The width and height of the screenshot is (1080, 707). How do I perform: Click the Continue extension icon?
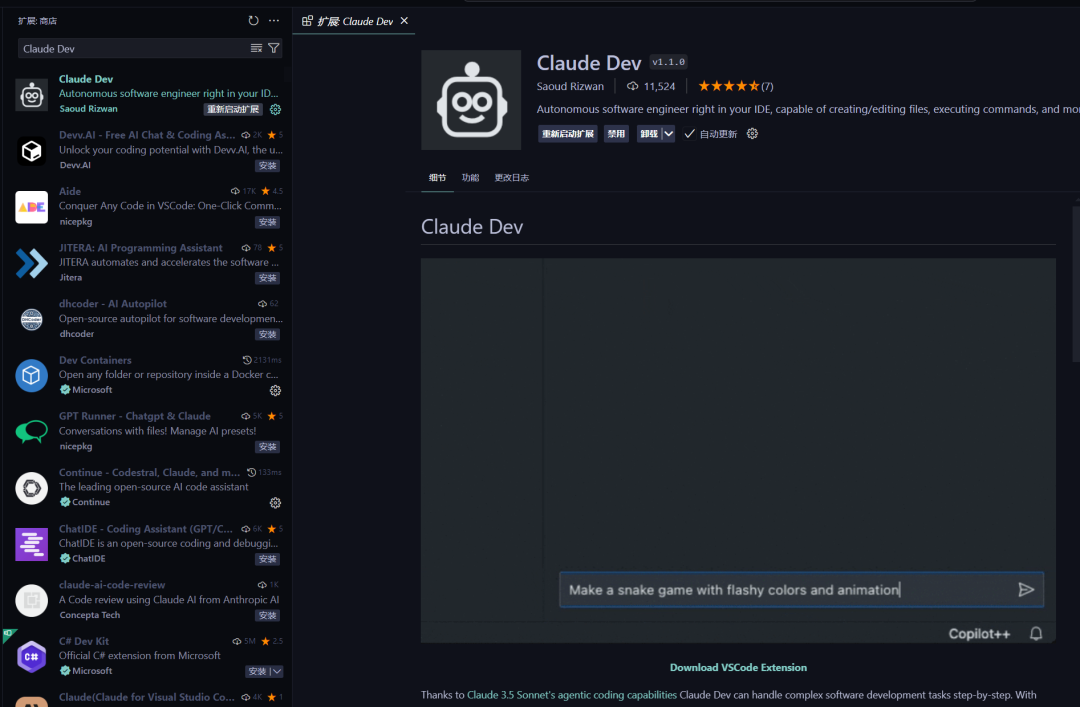tap(32, 488)
